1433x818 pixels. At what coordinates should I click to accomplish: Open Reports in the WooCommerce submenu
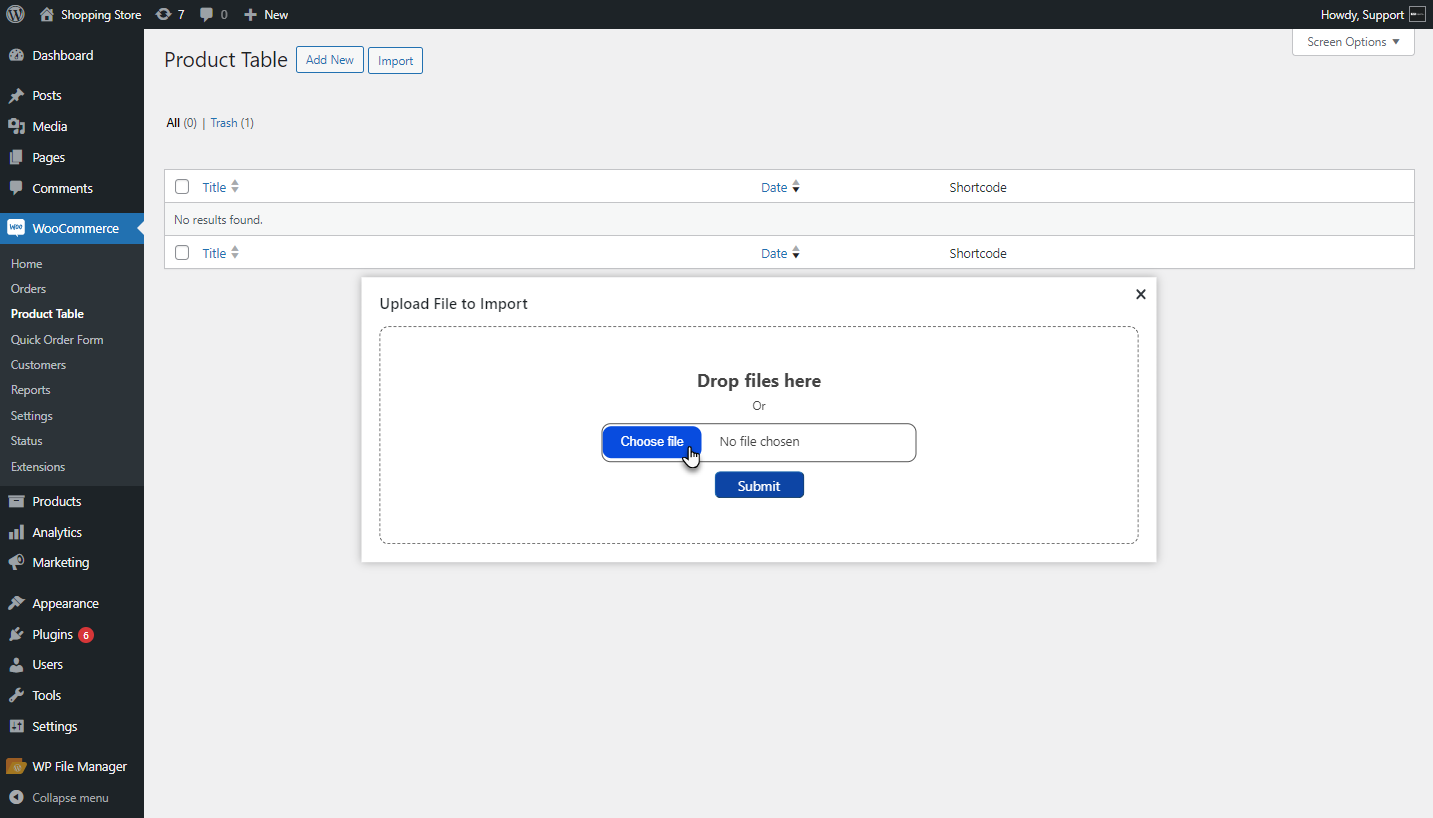[x=31, y=390]
